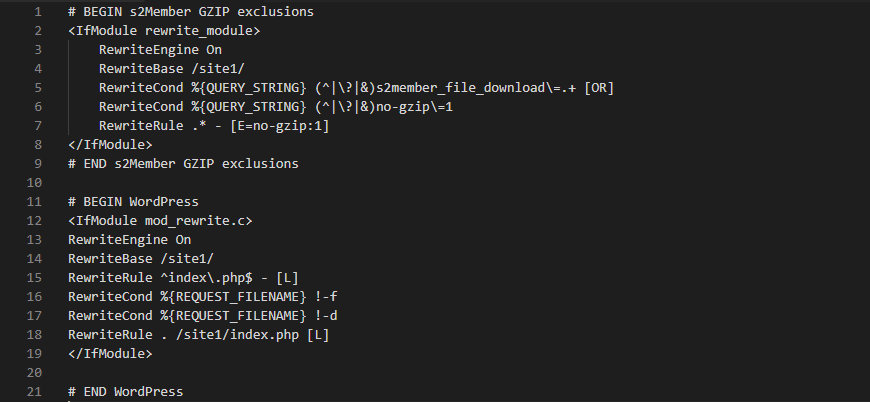Click '<IfModule mod_rewrite.c>' on line 12
The width and height of the screenshot is (870, 402).
[160, 221]
